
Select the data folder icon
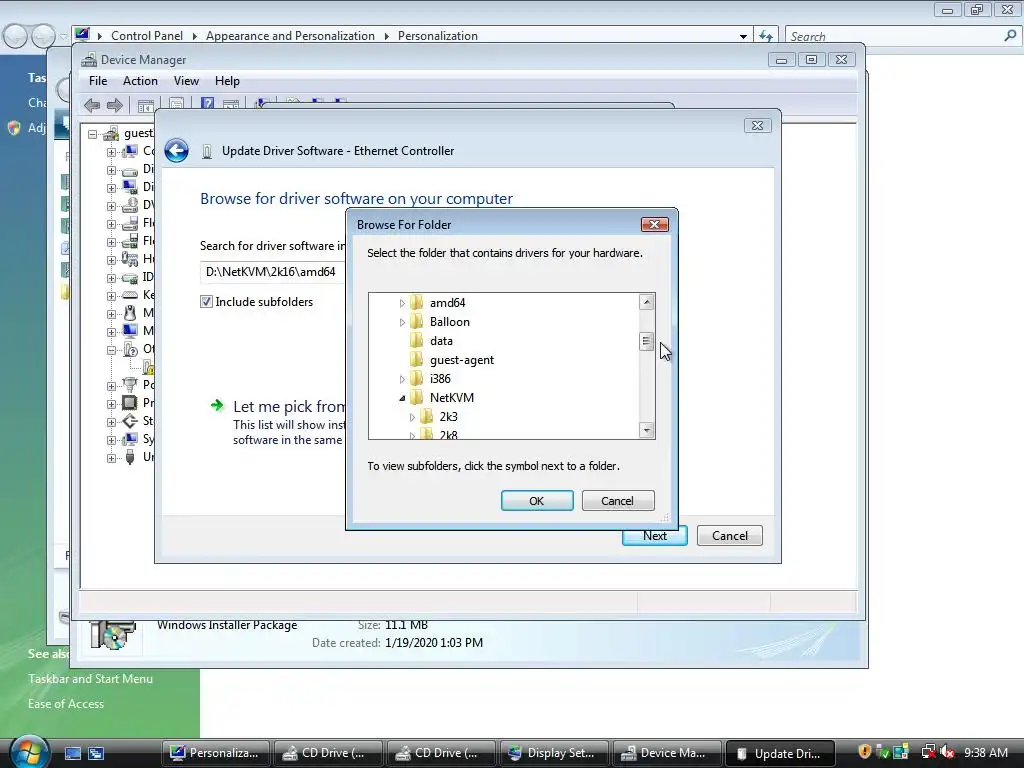(x=417, y=340)
